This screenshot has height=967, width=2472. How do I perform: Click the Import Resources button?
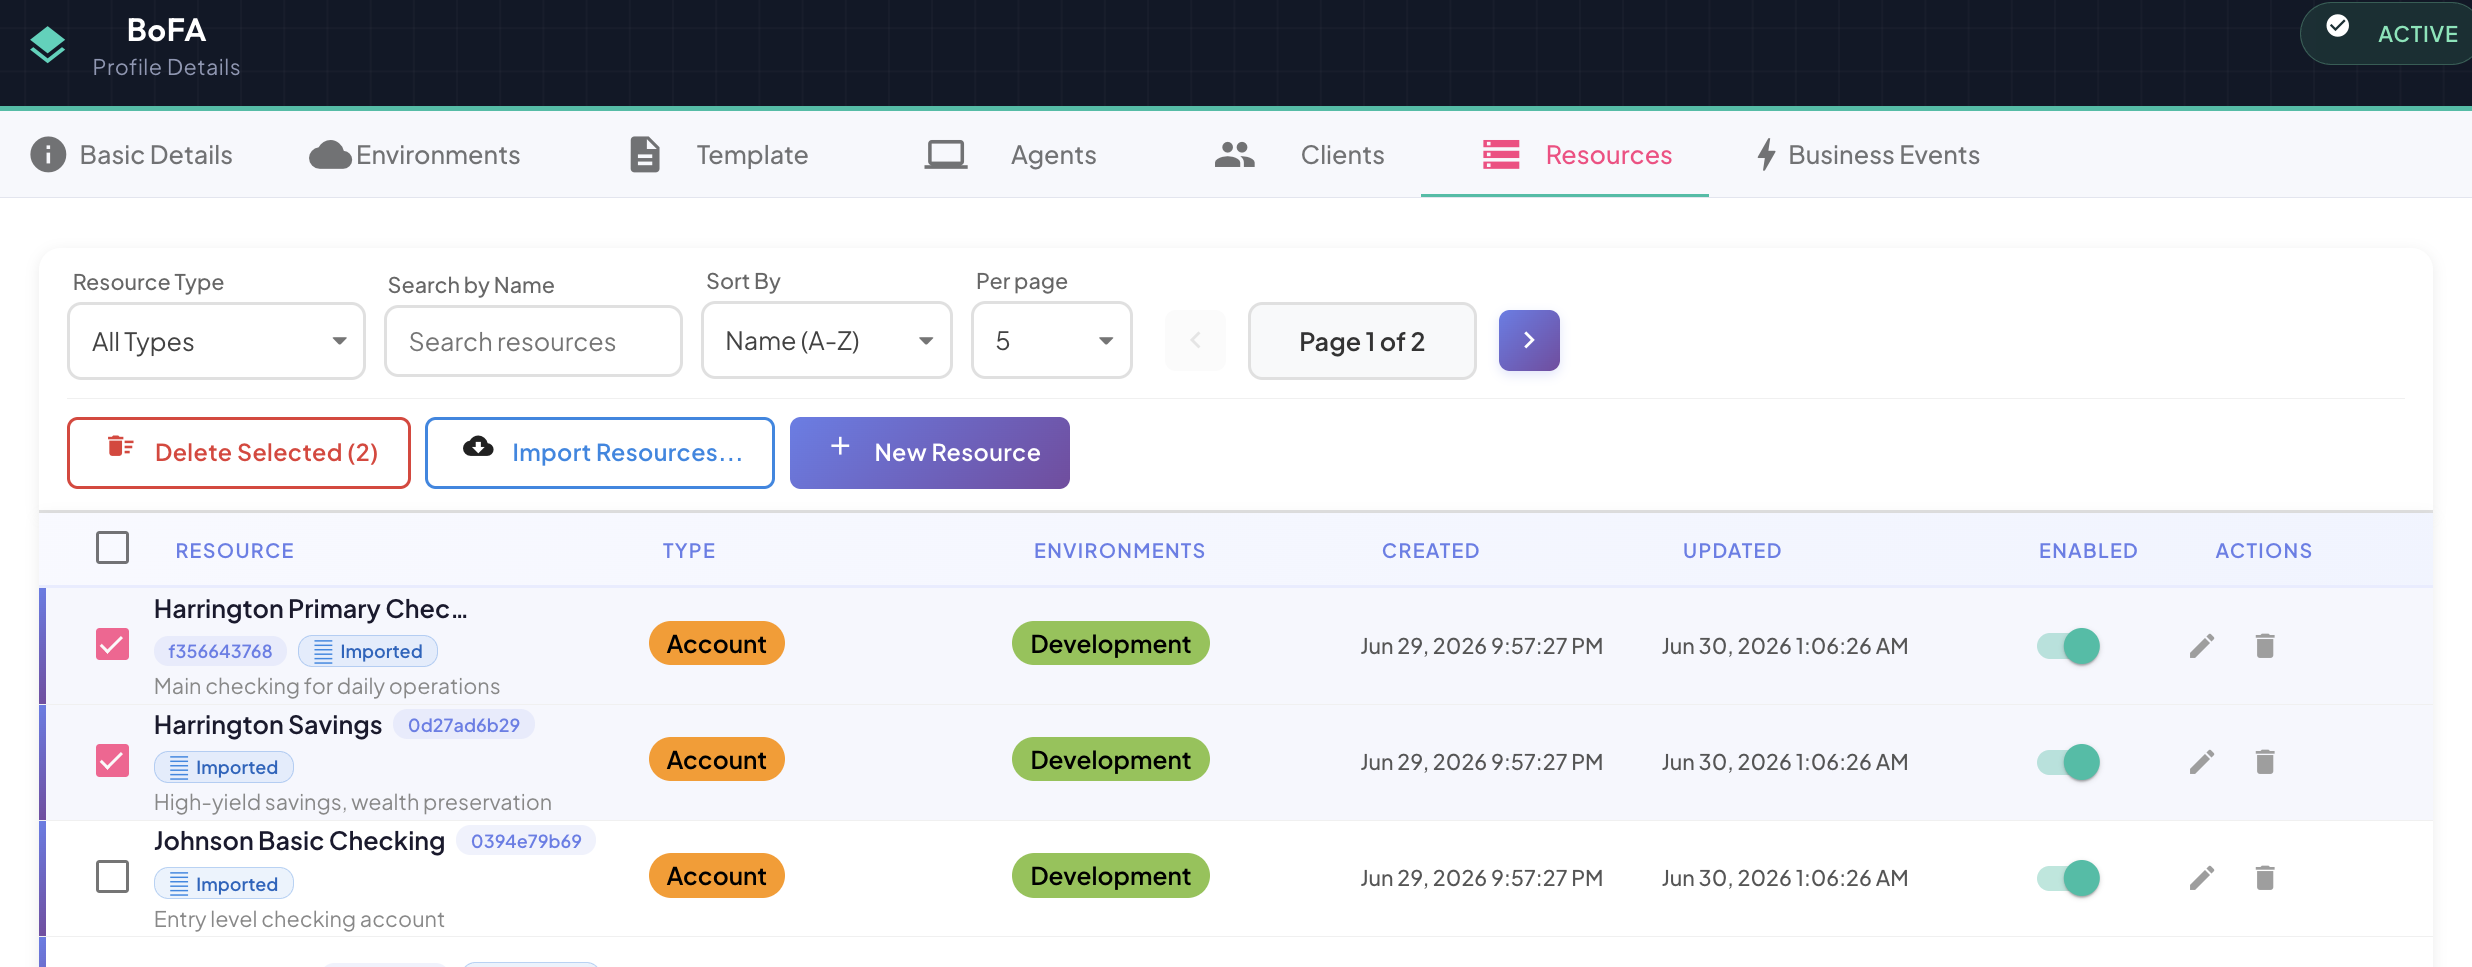click(600, 453)
